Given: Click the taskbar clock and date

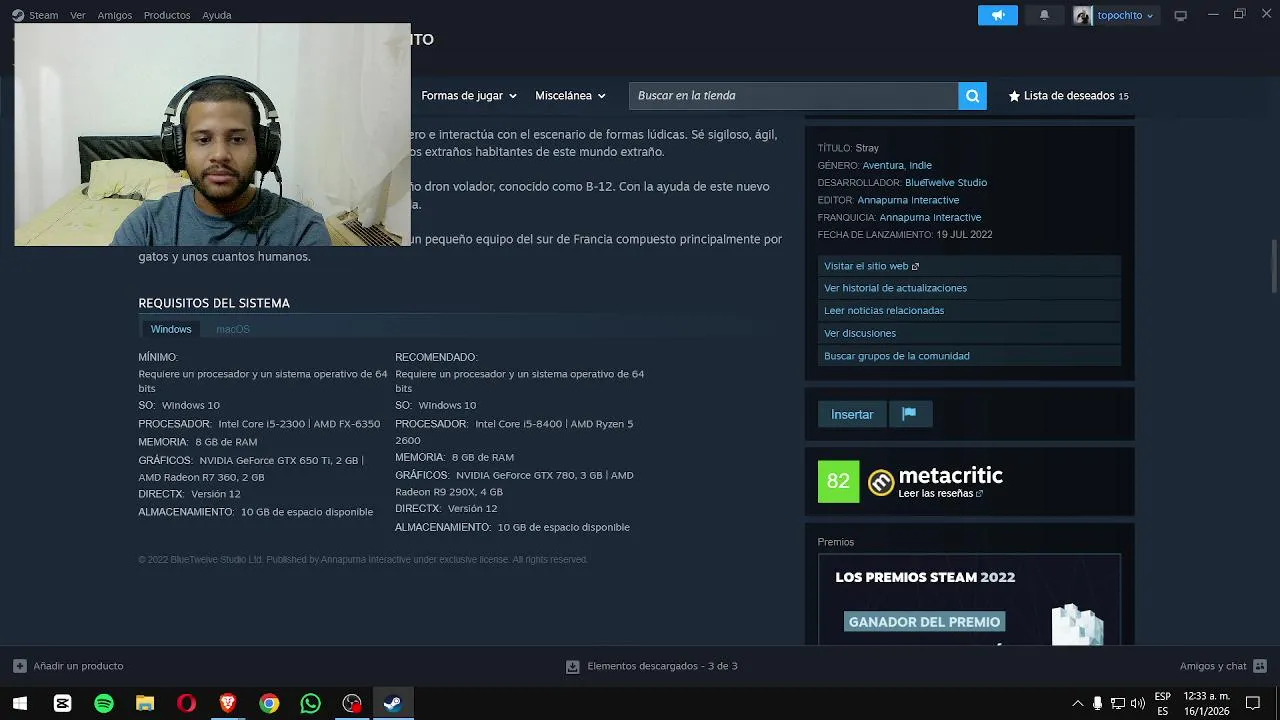Looking at the screenshot, I should coord(1207,703).
